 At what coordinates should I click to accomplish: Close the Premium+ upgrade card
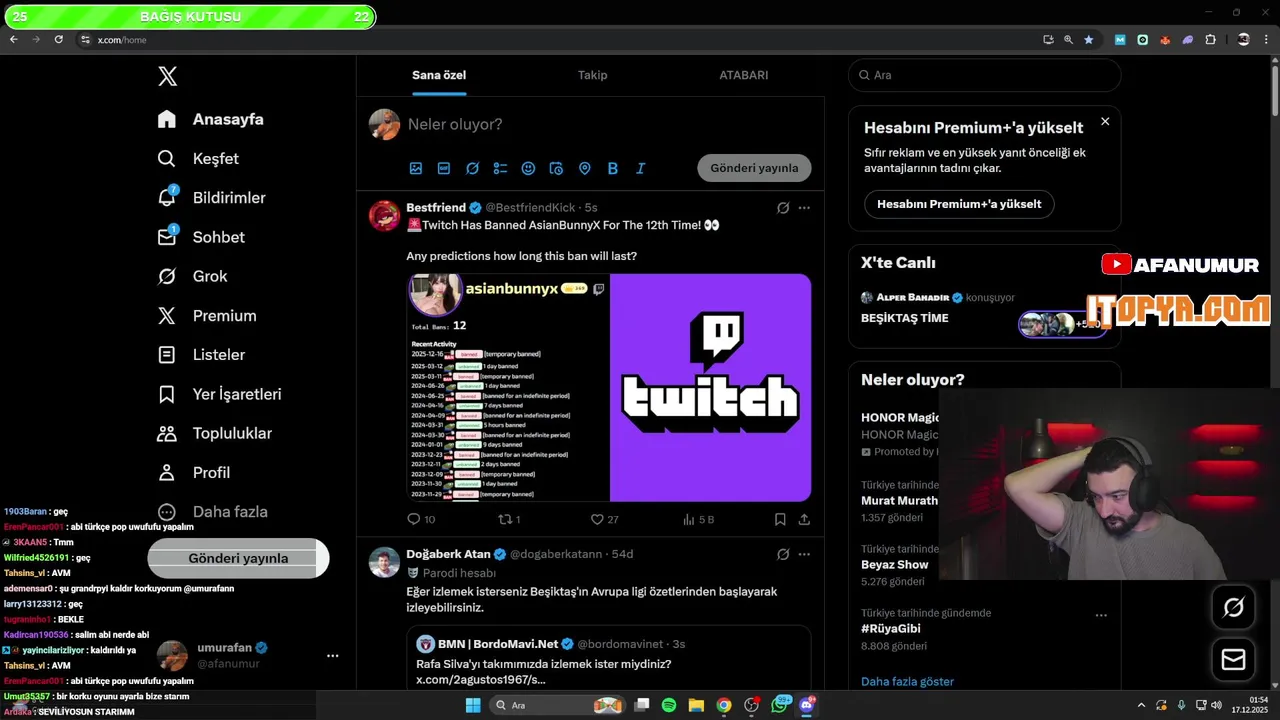1105,121
